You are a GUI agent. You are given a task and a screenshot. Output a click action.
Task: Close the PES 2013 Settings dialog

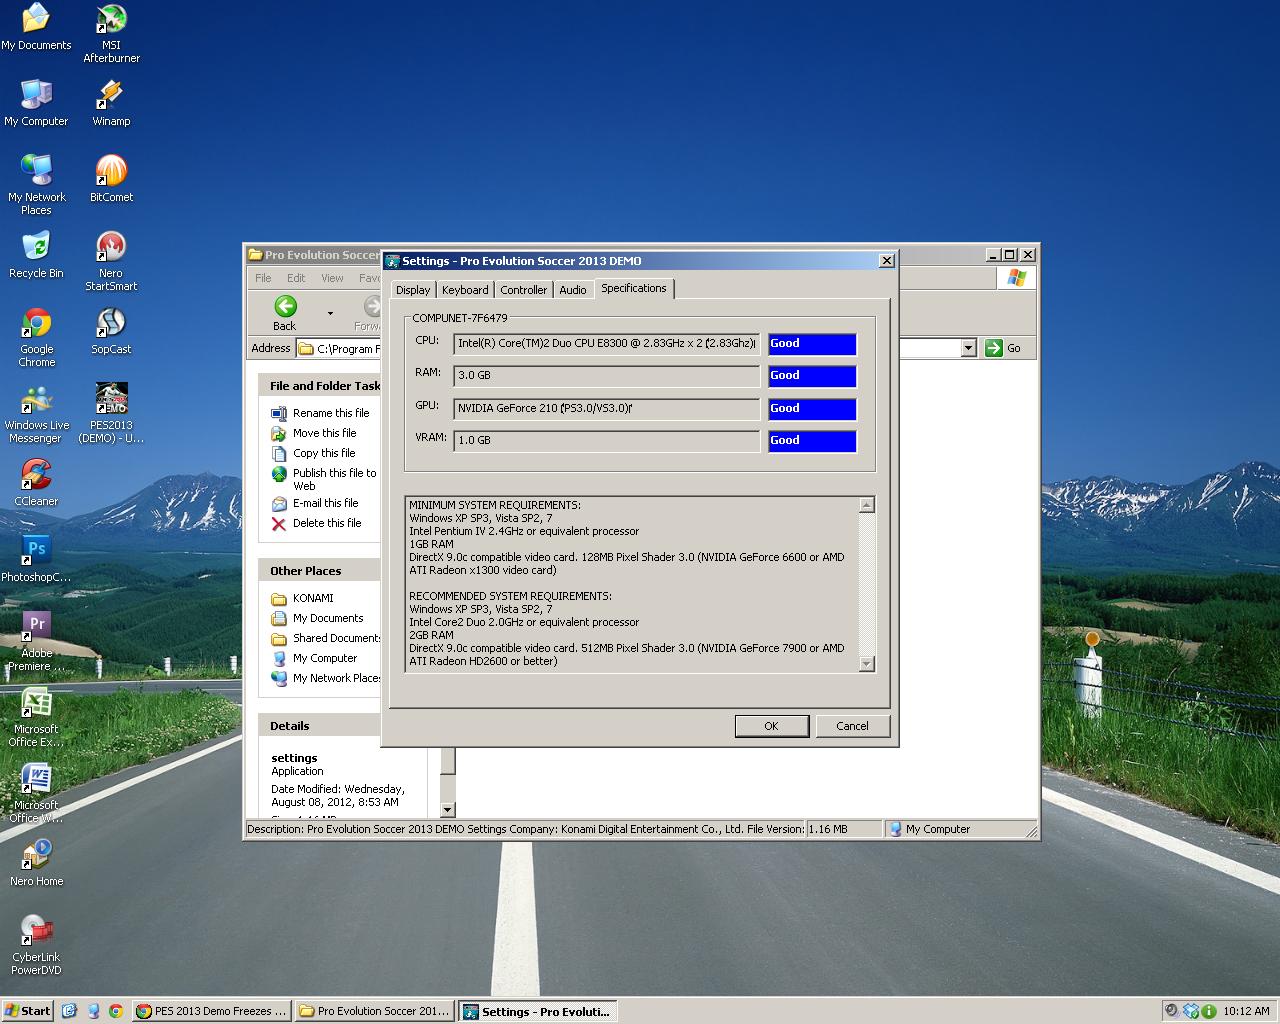[886, 261]
